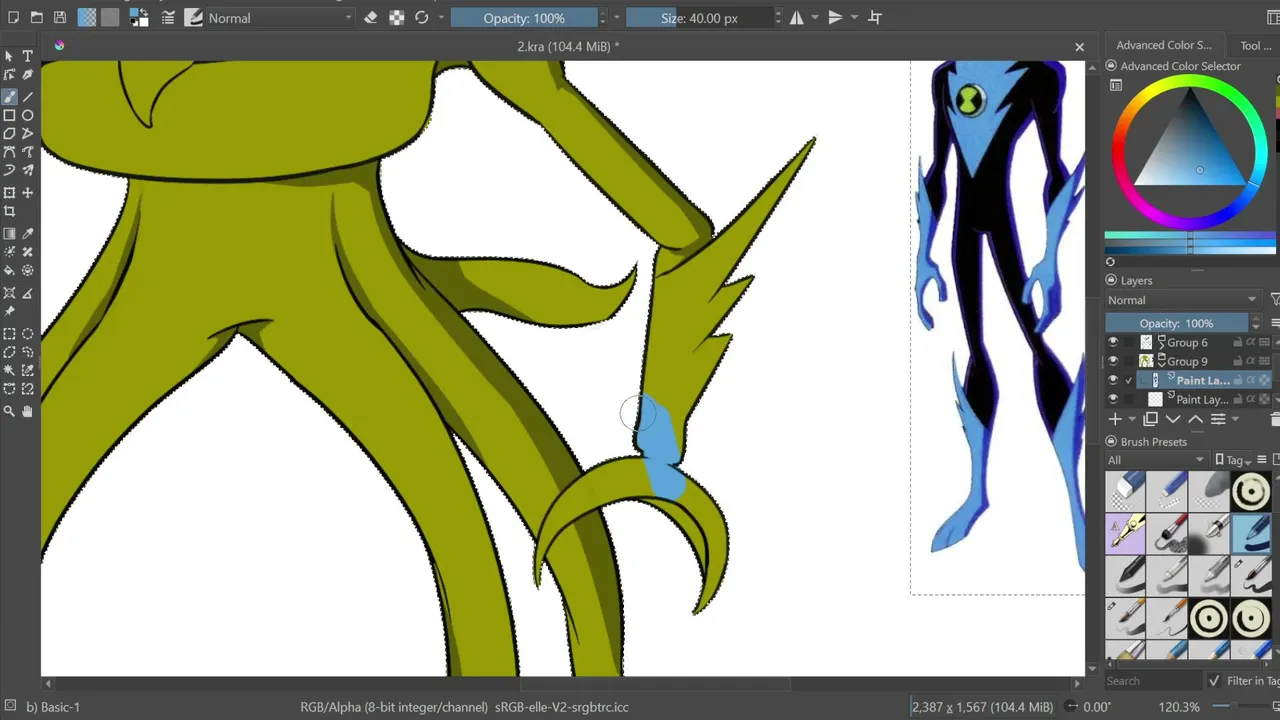Image resolution: width=1280 pixels, height=720 pixels.
Task: Open the Layers blending mode dropdown
Action: (1183, 300)
